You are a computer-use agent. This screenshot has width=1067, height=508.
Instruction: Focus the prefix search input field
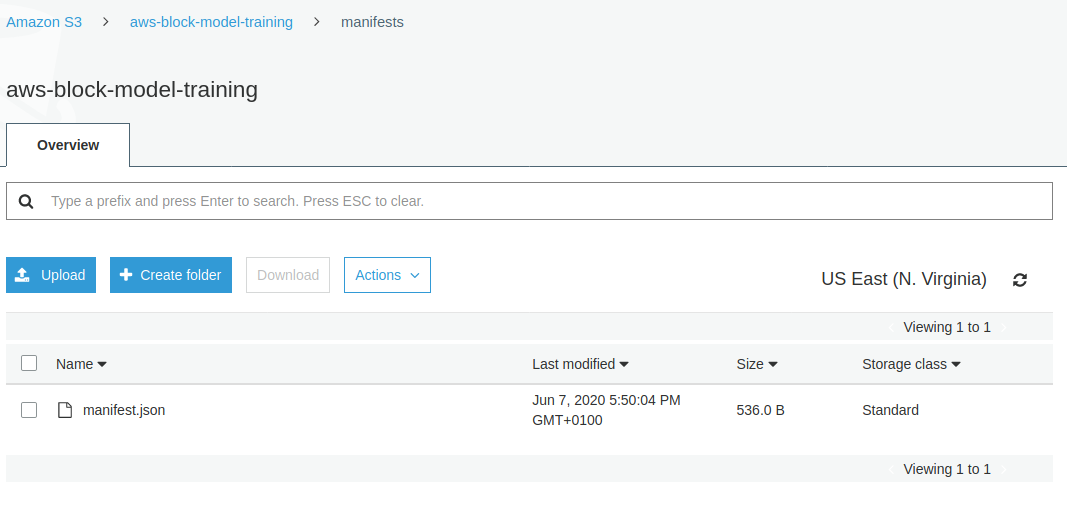coord(529,201)
